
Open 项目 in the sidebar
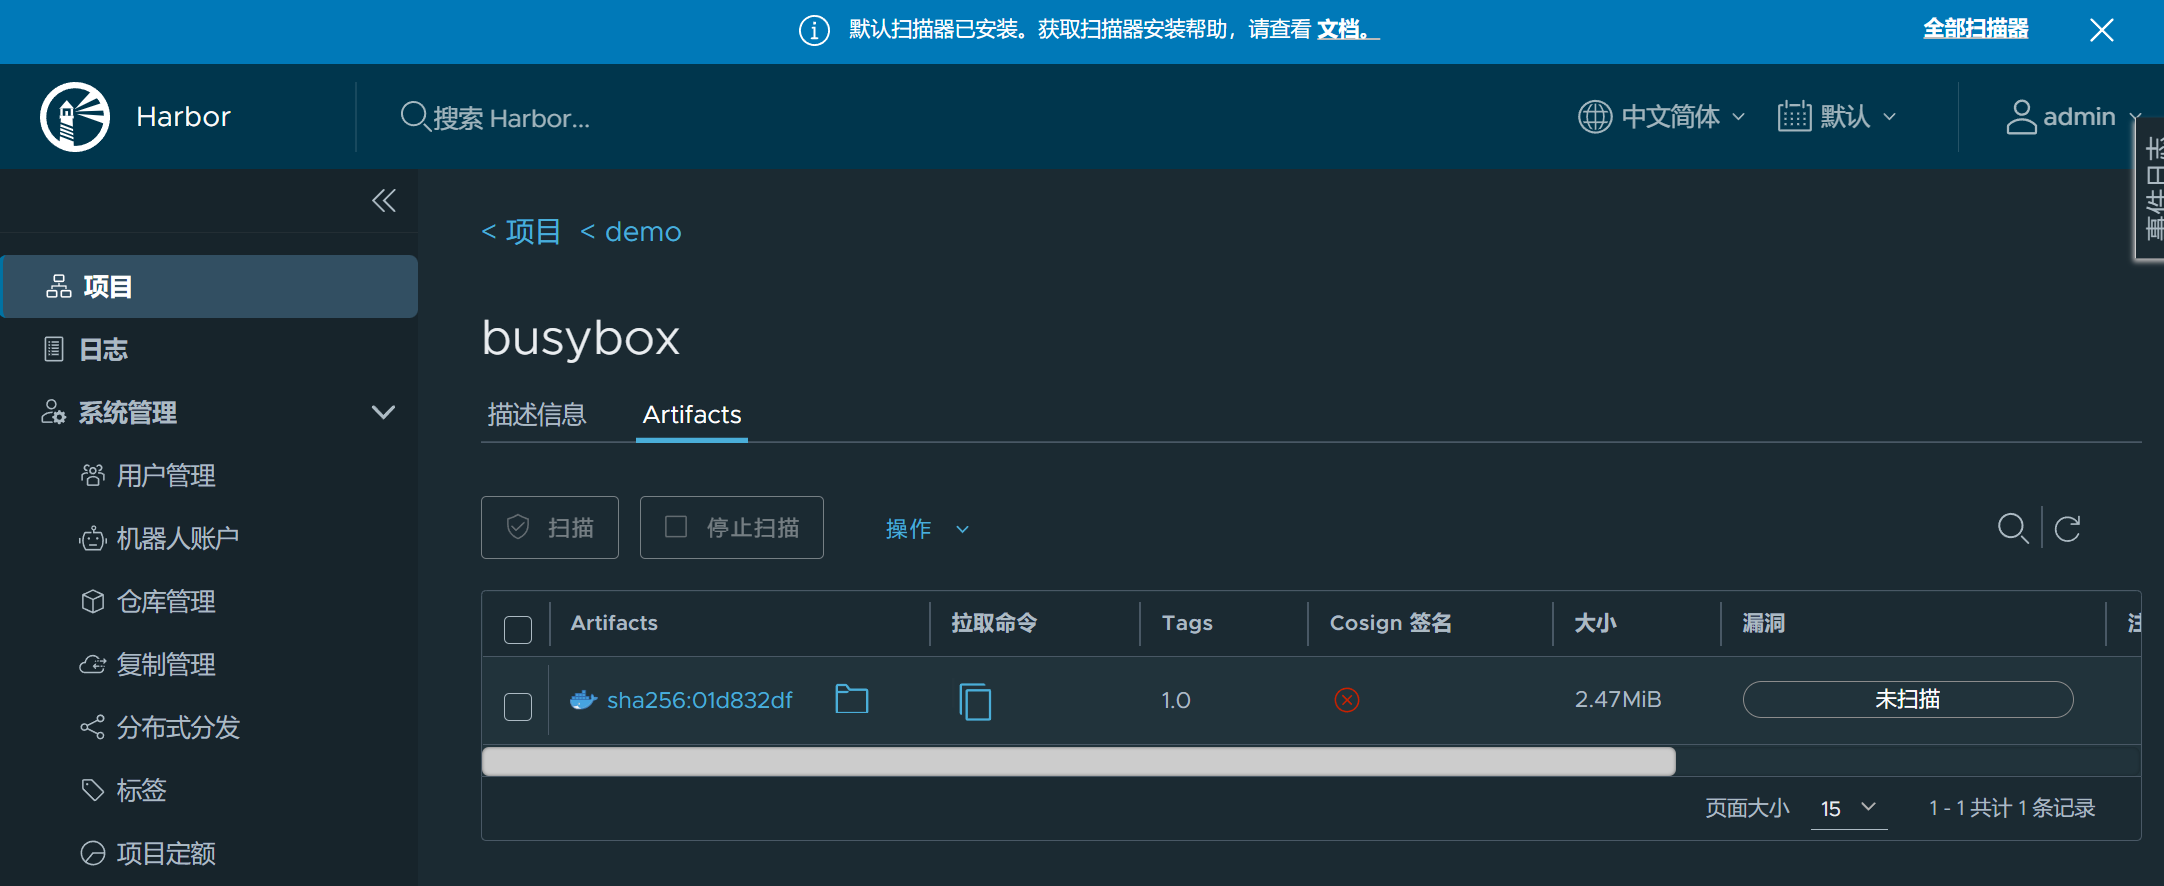(210, 287)
